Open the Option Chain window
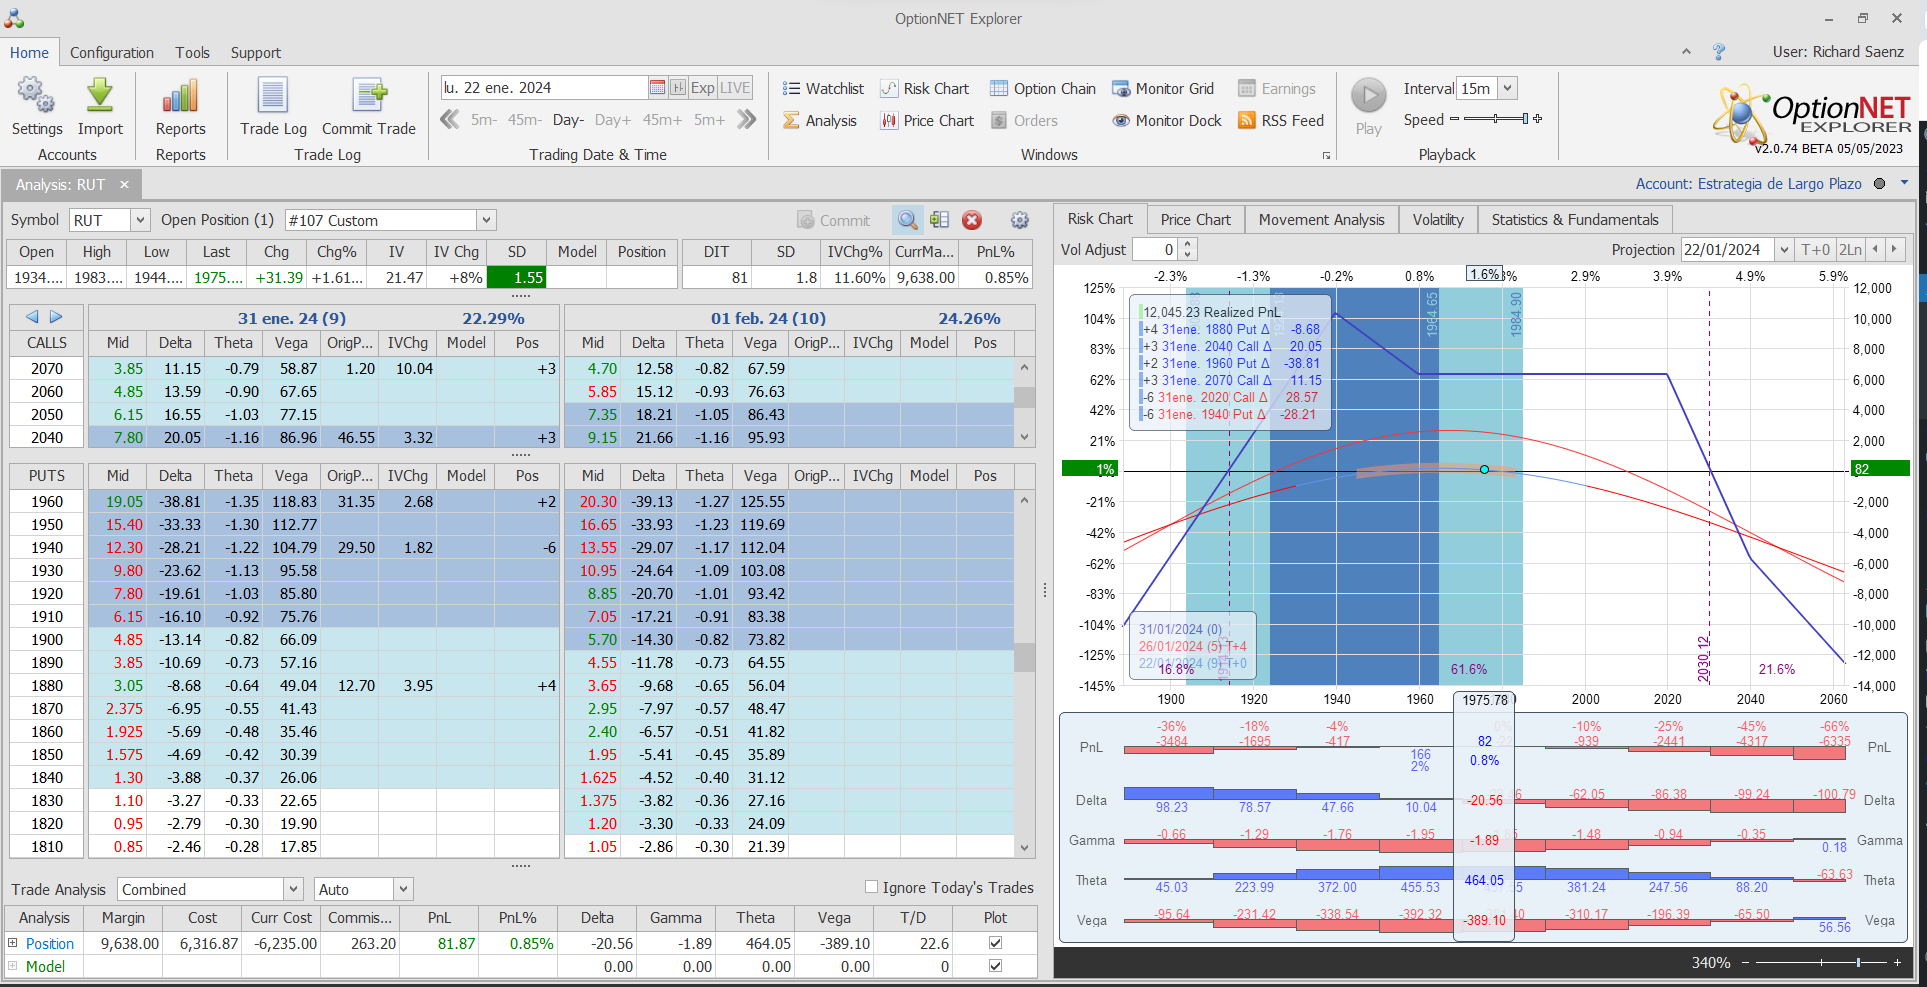The image size is (1927, 987). [x=1043, y=89]
